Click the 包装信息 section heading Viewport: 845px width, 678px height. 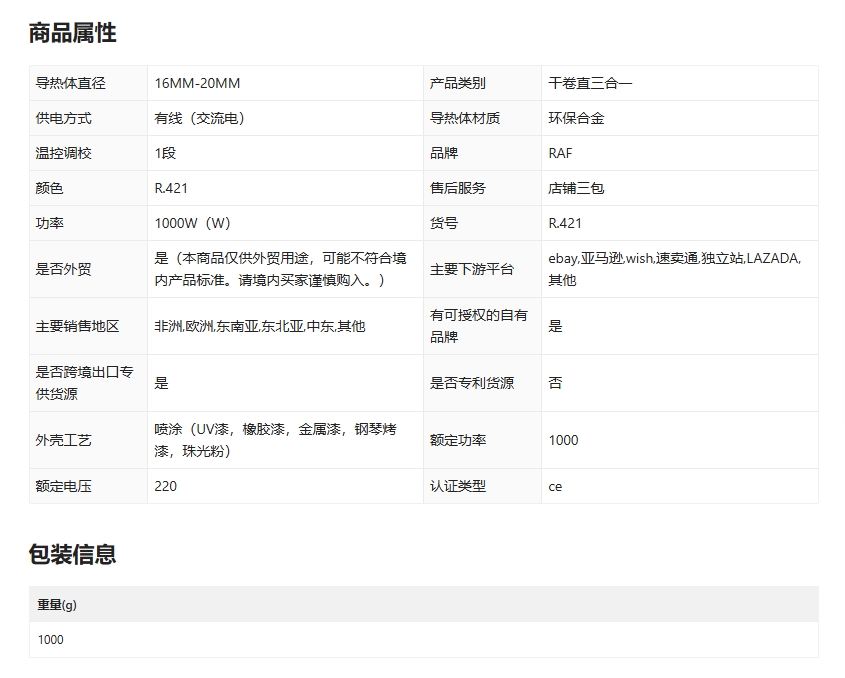(72, 554)
